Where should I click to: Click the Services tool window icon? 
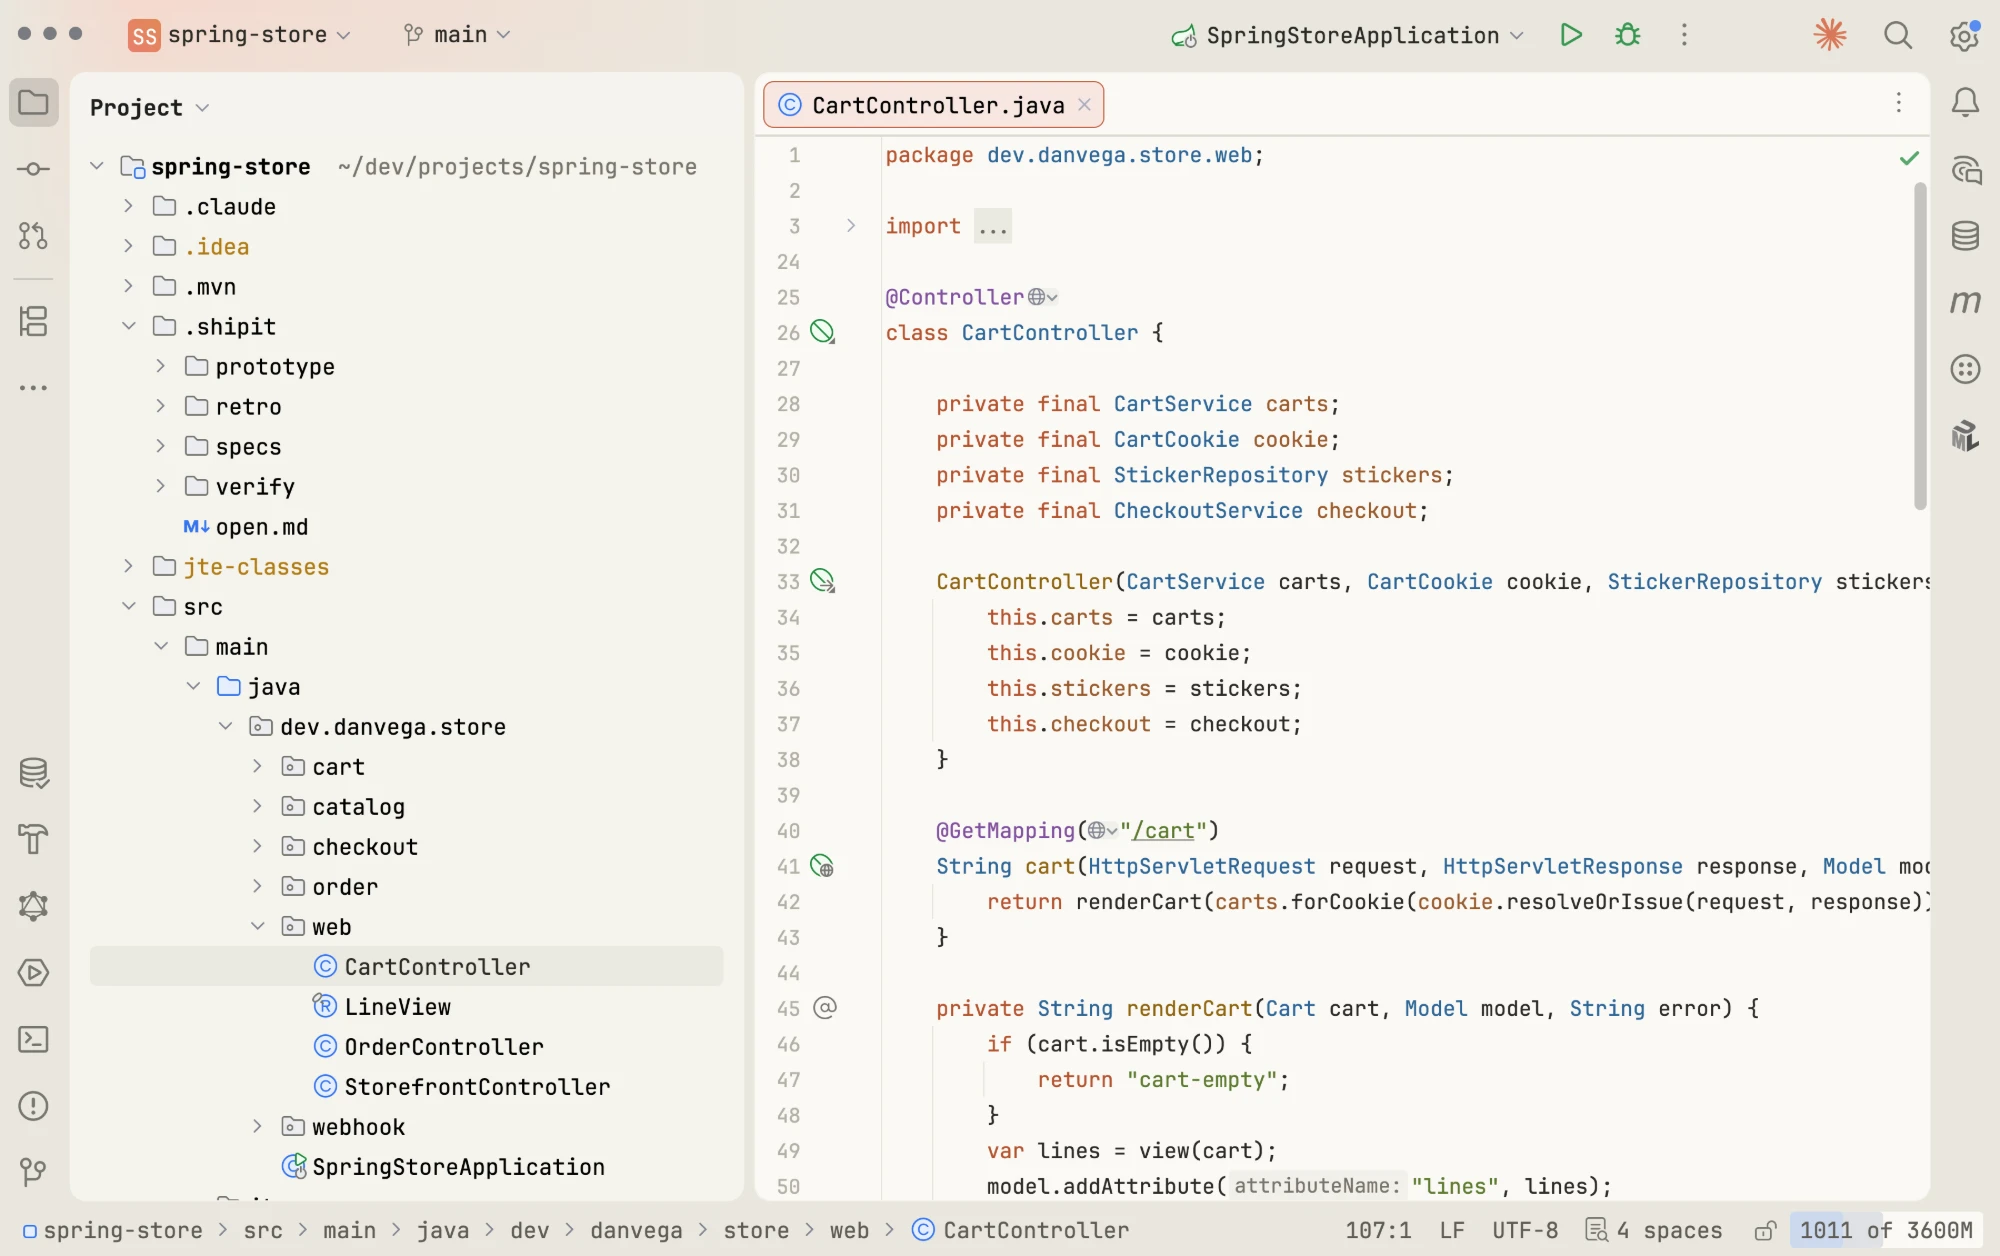pos(33,973)
